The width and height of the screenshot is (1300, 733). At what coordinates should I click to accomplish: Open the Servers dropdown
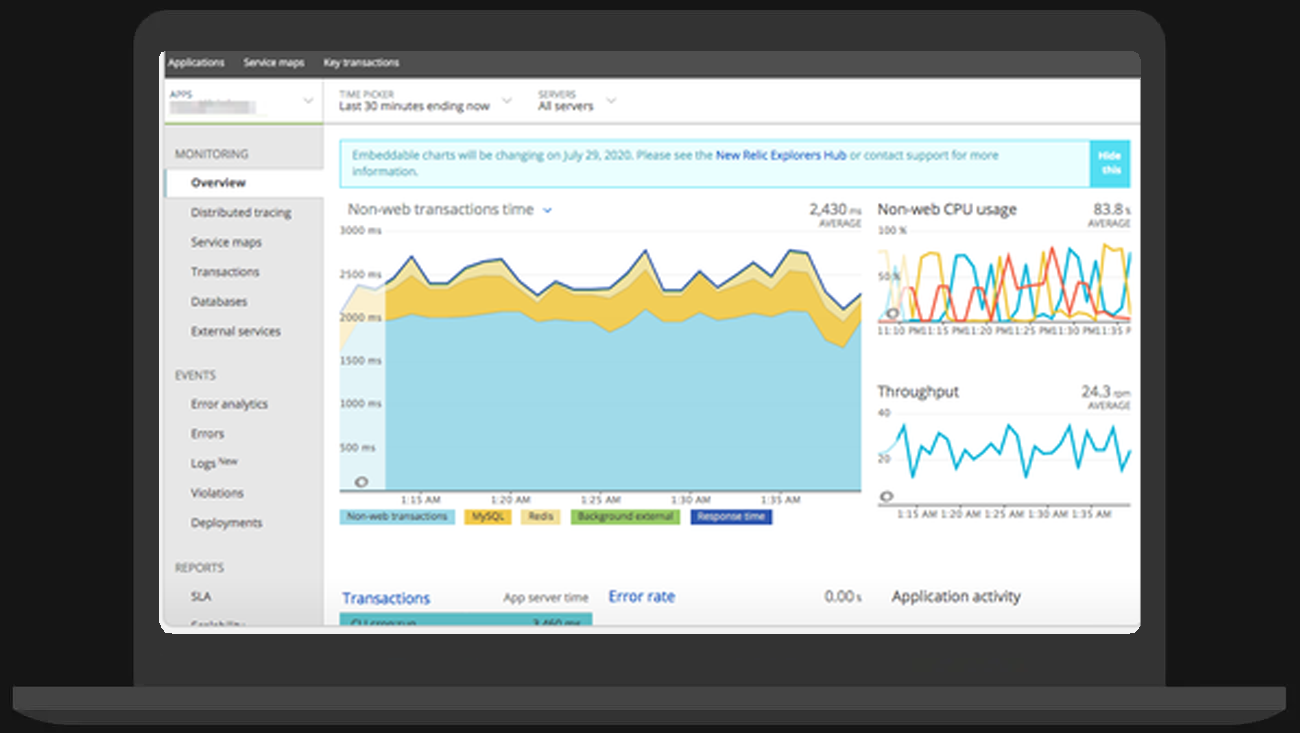tap(611, 101)
